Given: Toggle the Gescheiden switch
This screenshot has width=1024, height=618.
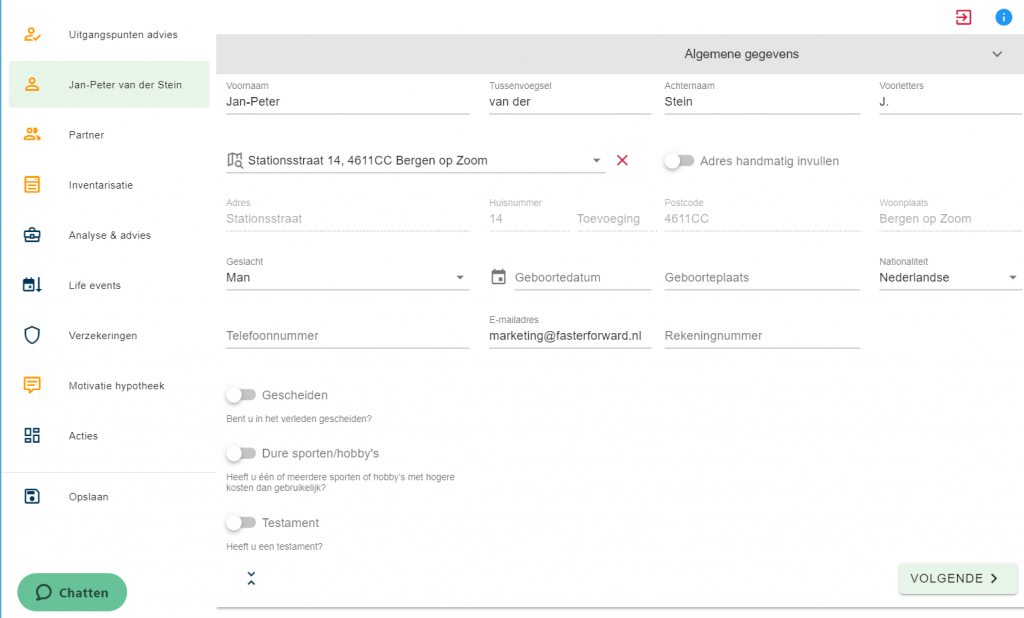Looking at the screenshot, I should point(241,395).
